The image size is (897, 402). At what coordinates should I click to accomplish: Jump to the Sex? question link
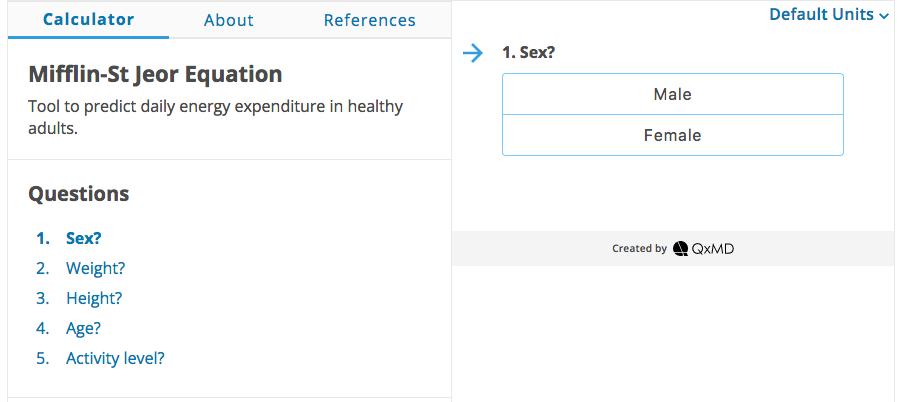click(x=84, y=238)
